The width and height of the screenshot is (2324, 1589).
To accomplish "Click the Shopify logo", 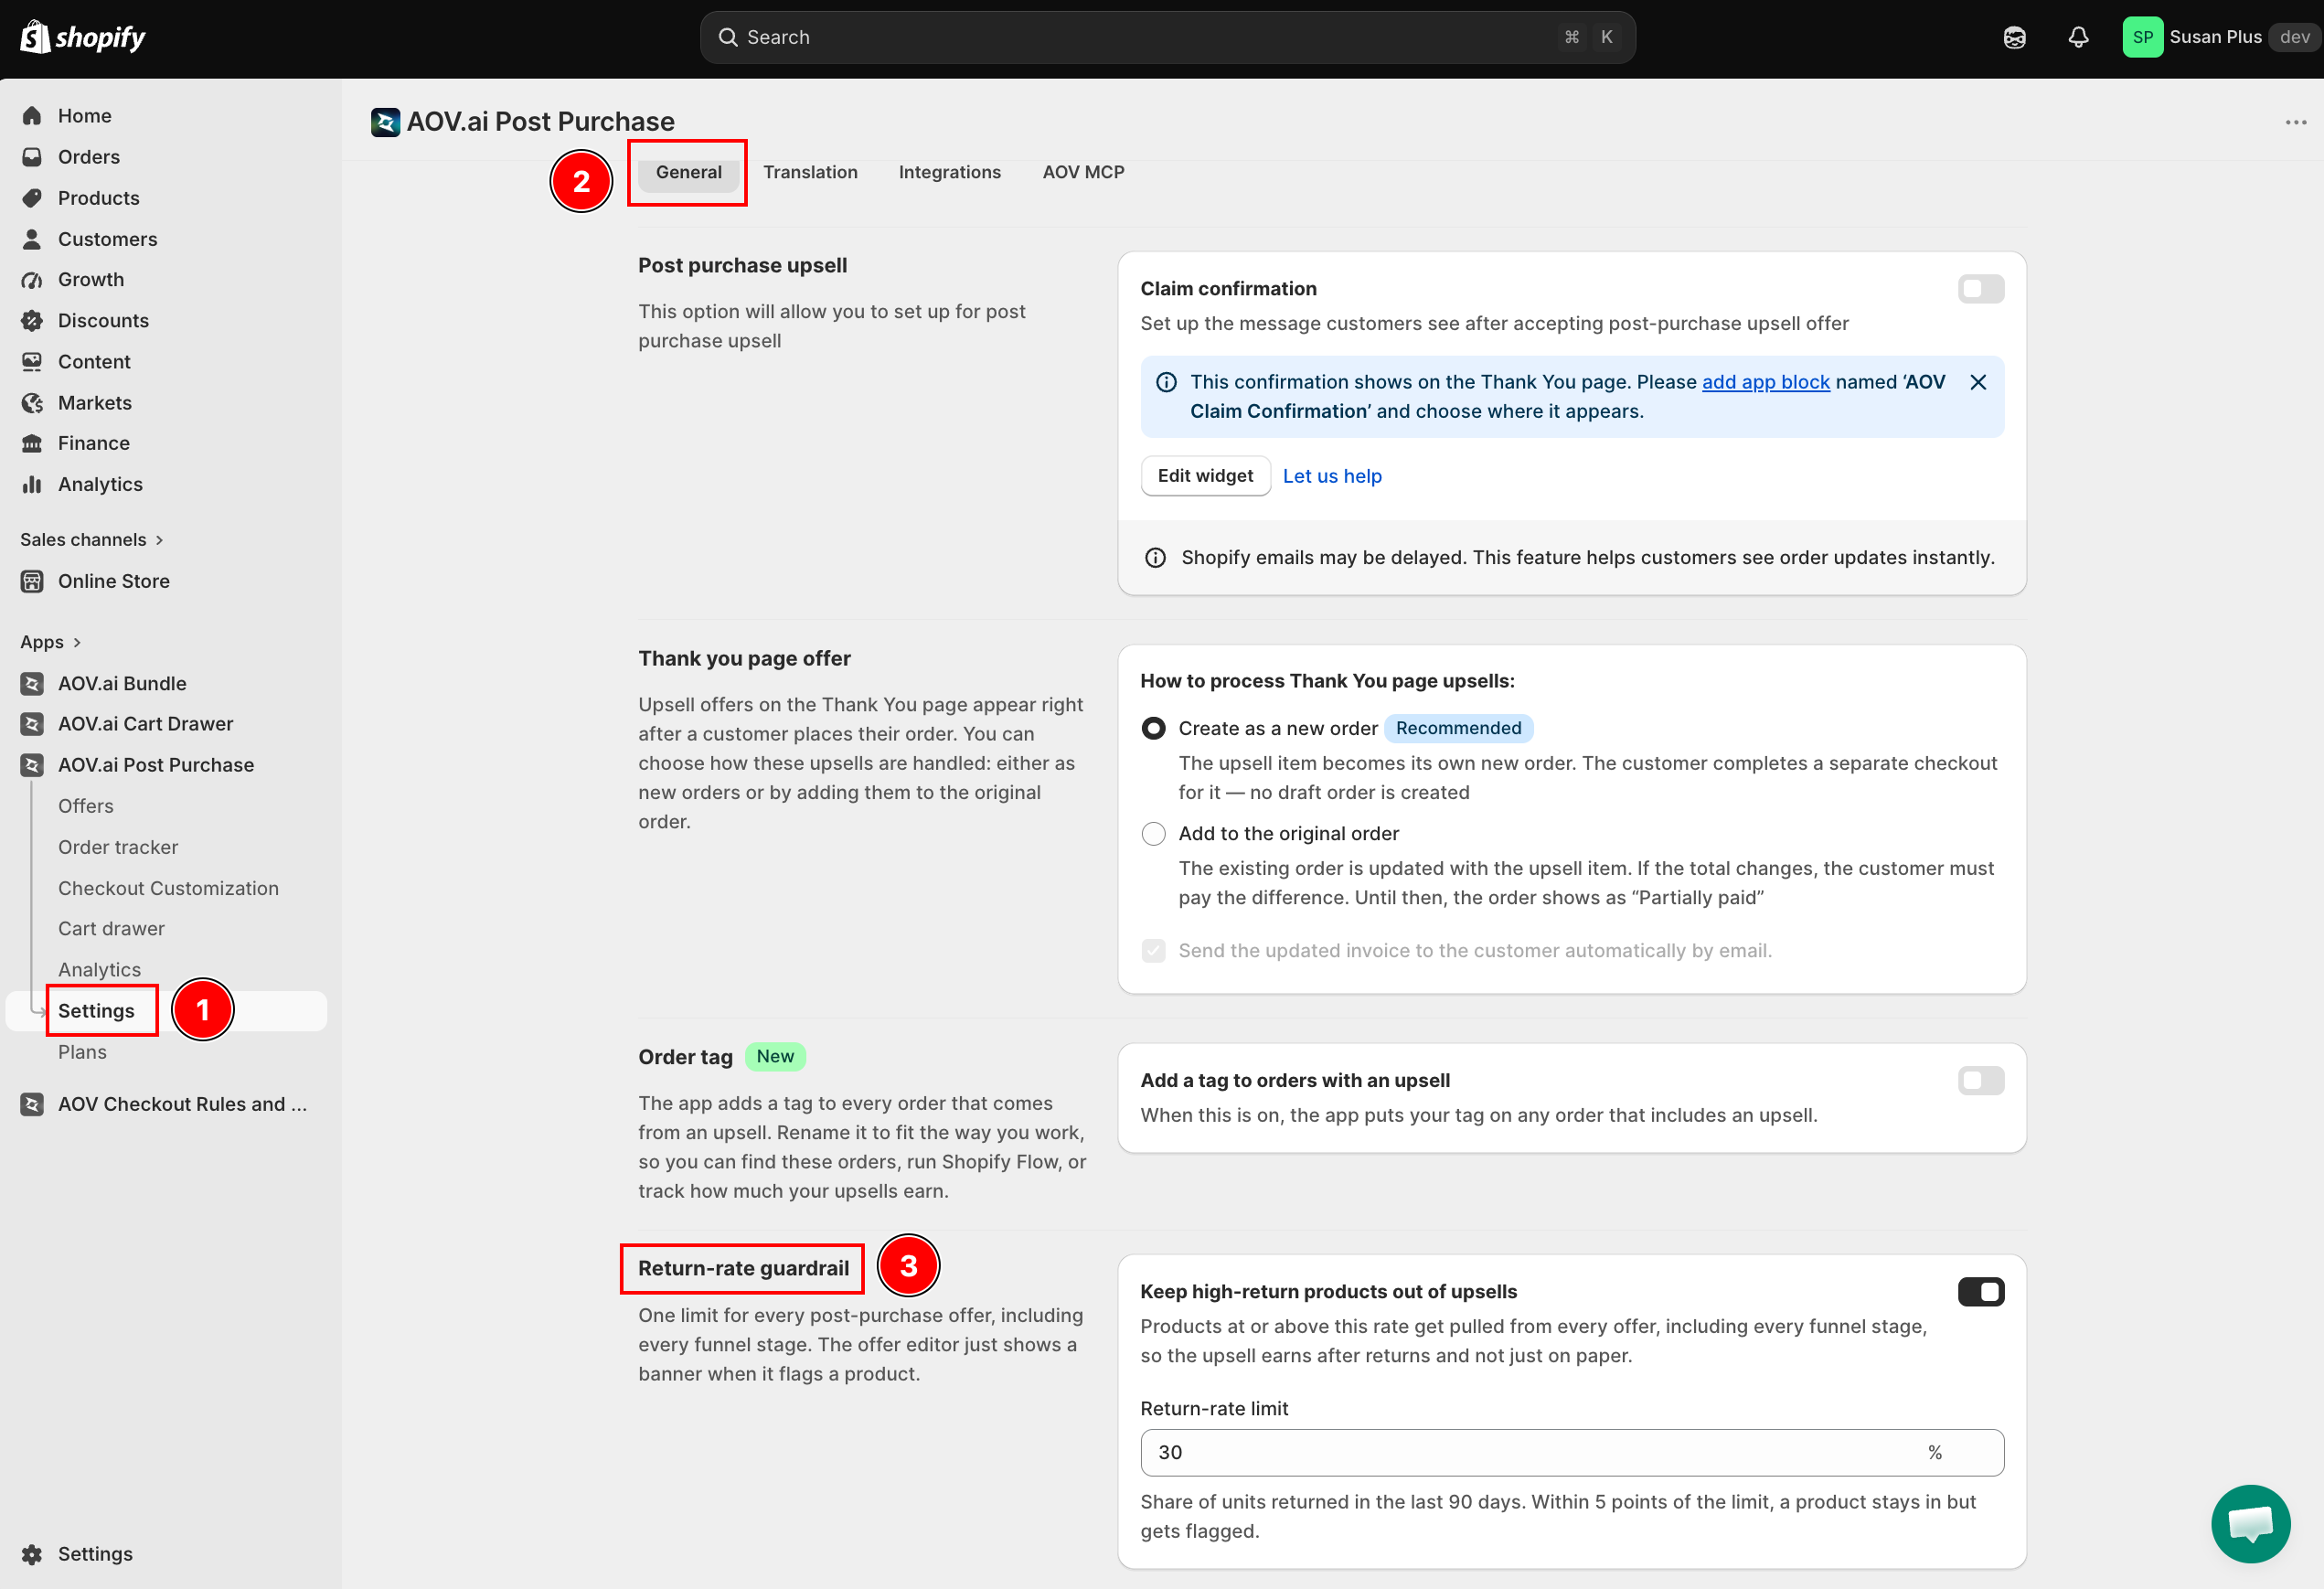I will 83,37.
